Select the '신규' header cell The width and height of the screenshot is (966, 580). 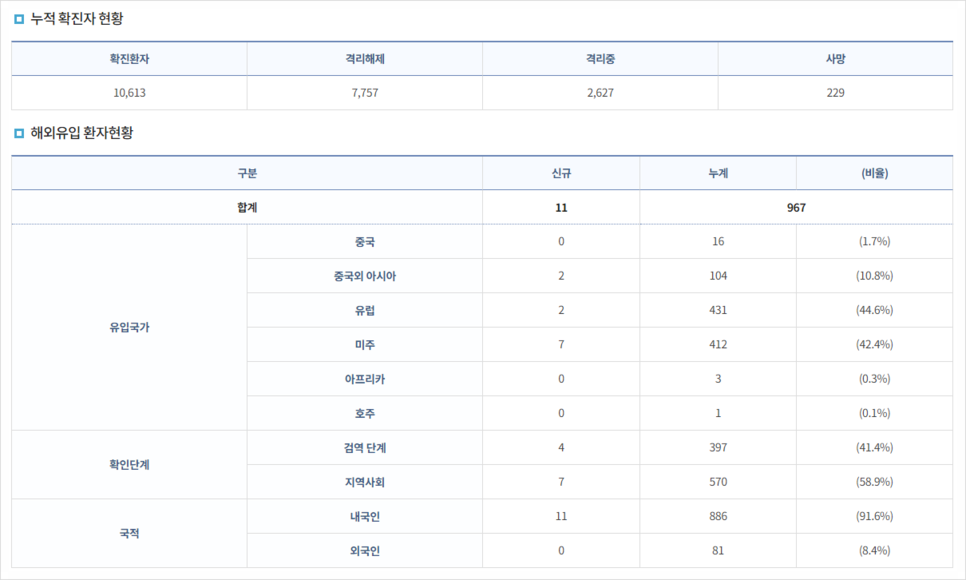tap(561, 173)
